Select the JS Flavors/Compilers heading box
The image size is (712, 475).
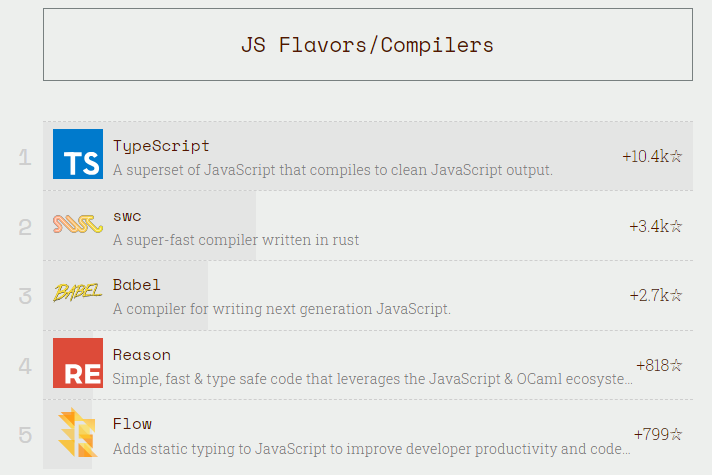(x=367, y=45)
